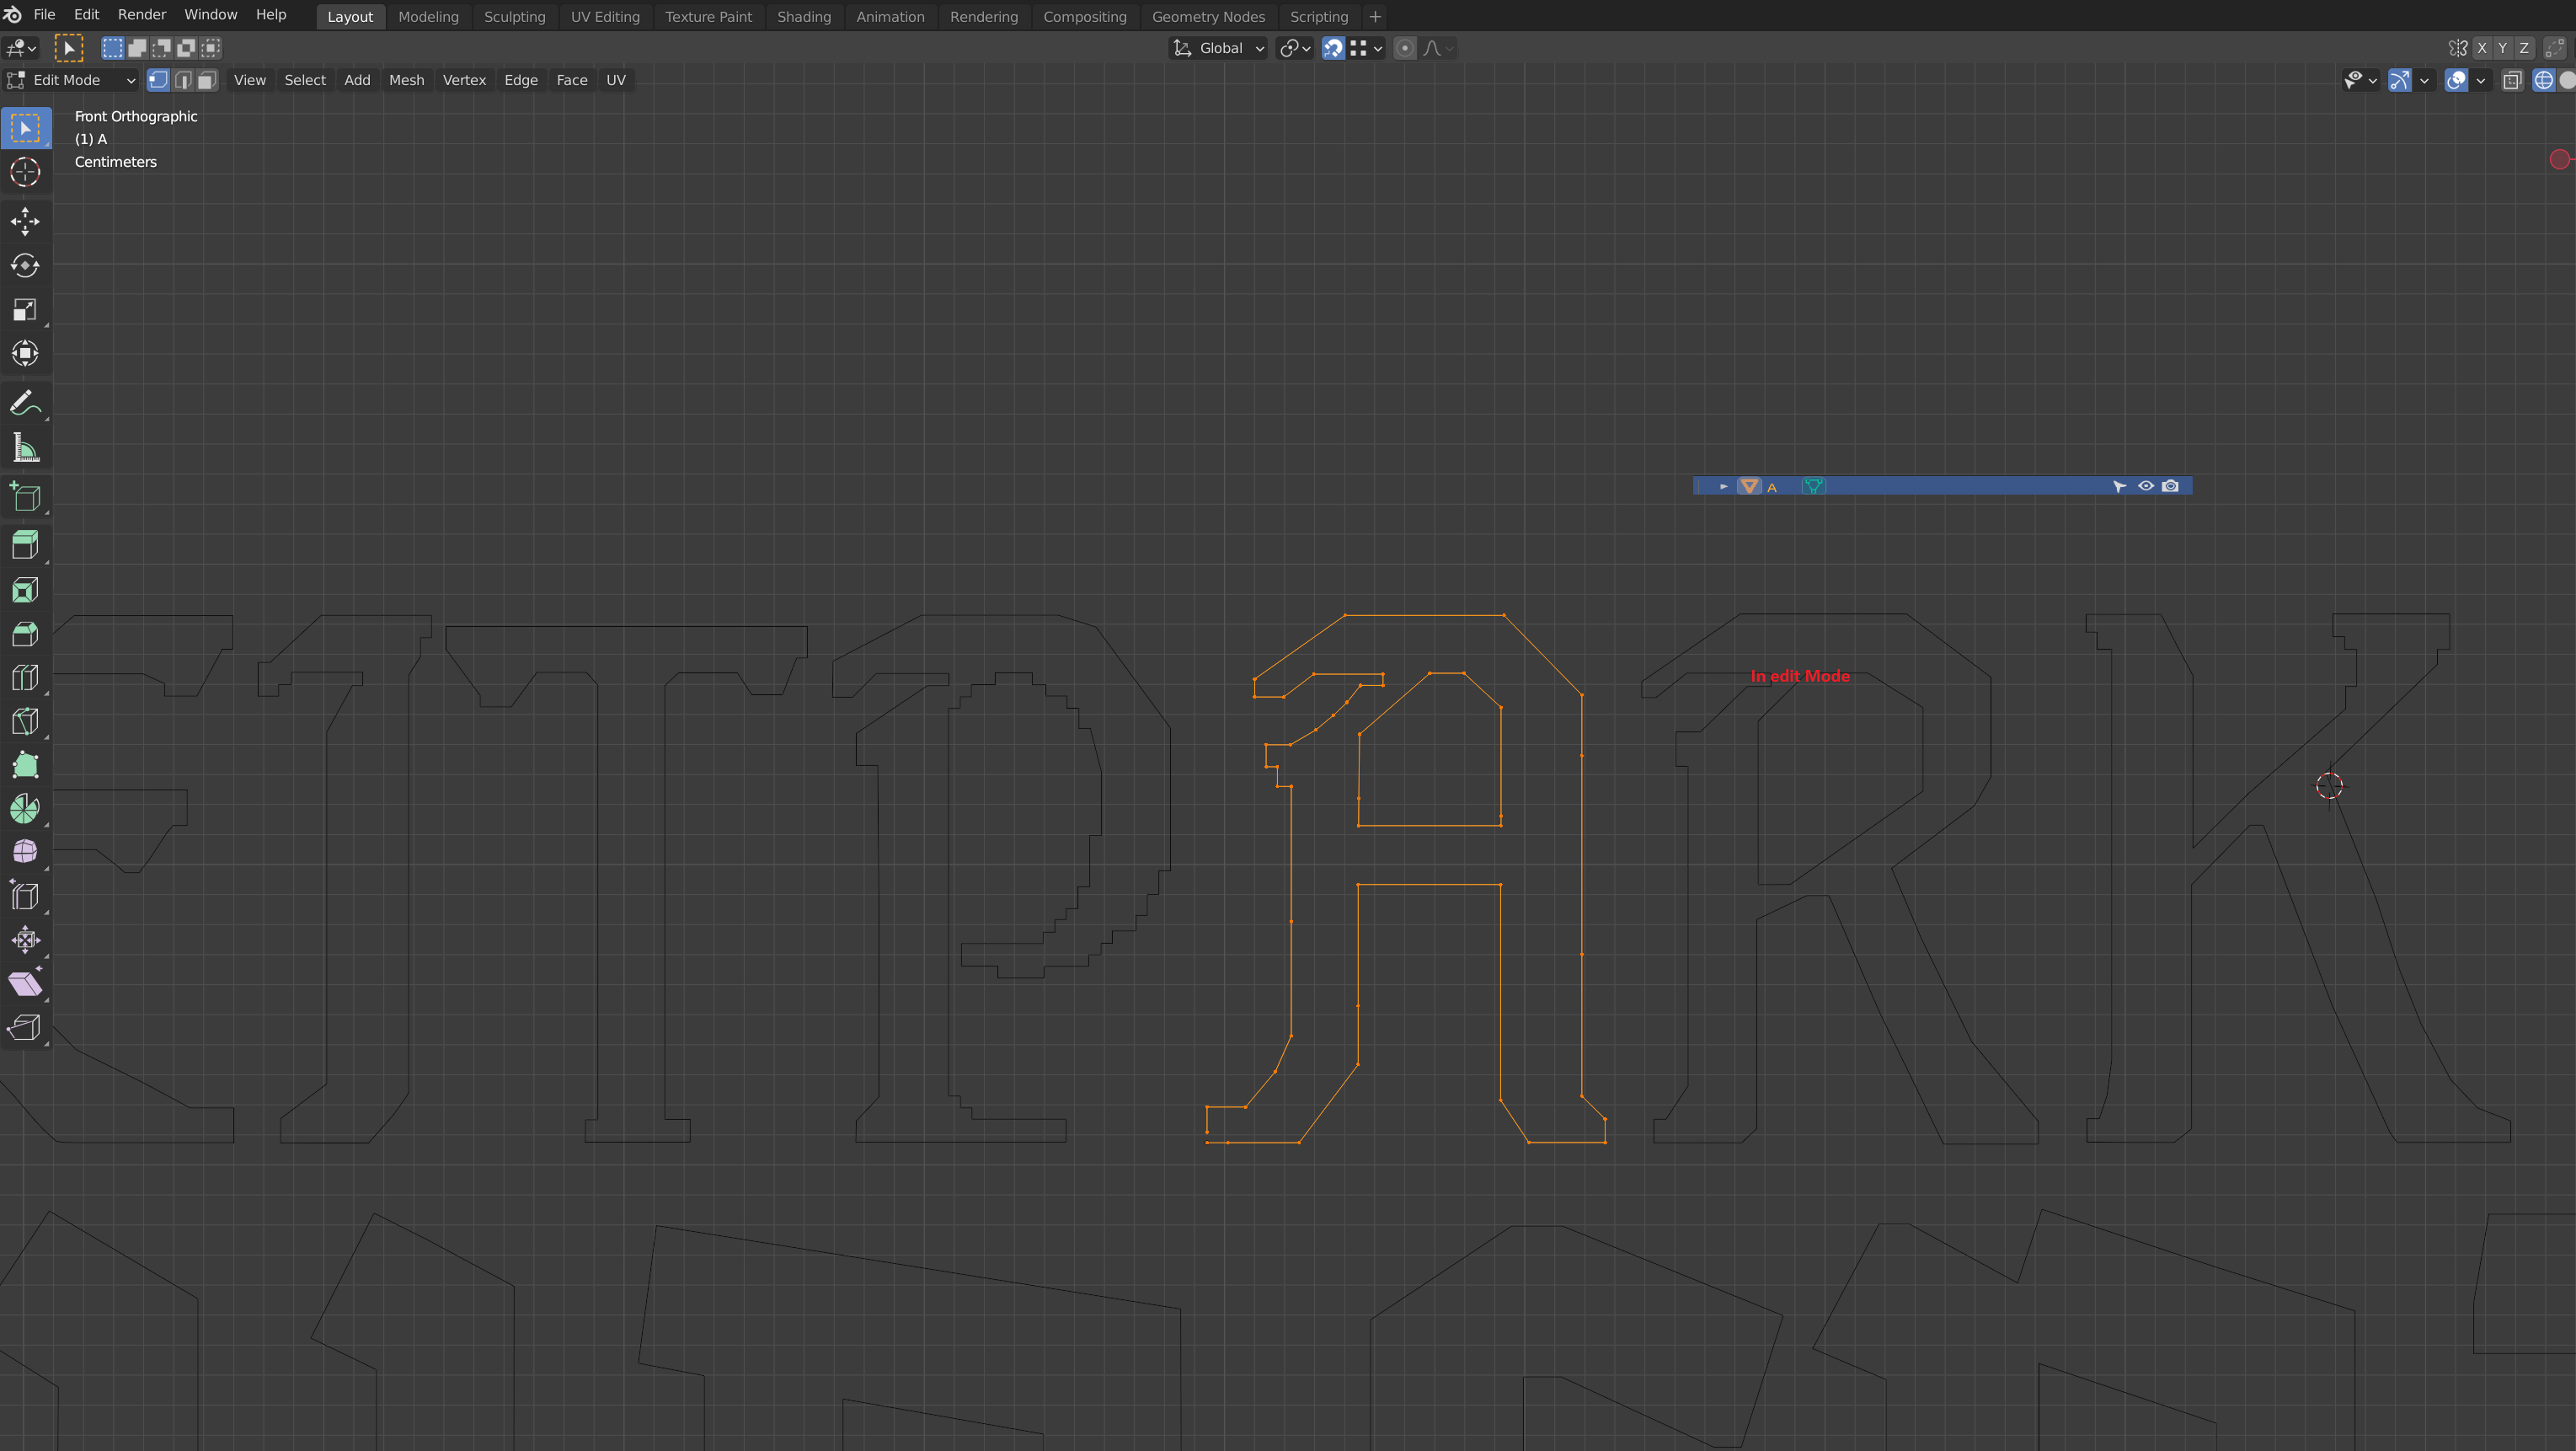The image size is (2576, 1451).
Task: Open the Pivot Point dropdown
Action: pos(1295,48)
